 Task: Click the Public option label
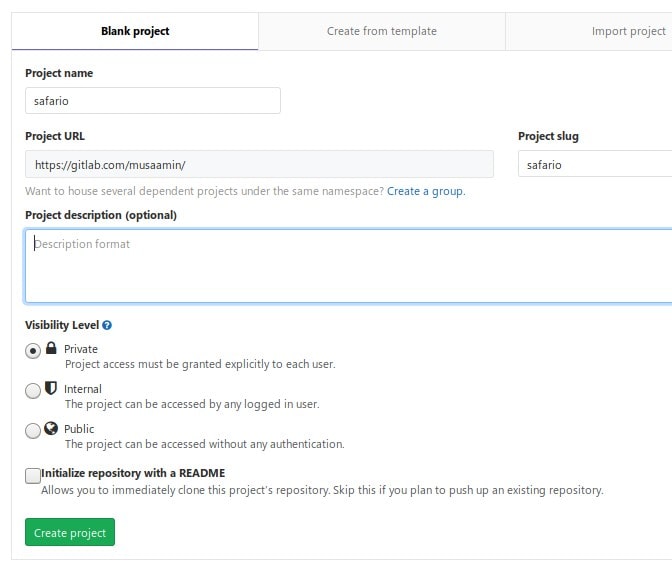point(79,429)
